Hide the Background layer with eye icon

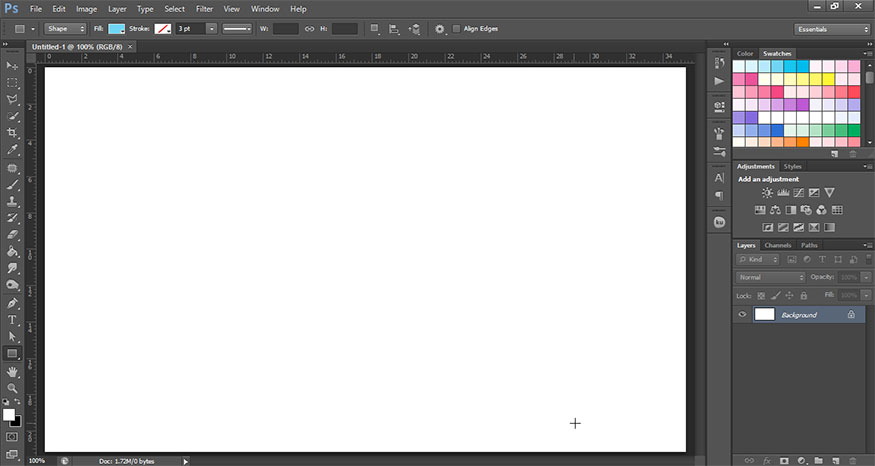[742, 315]
